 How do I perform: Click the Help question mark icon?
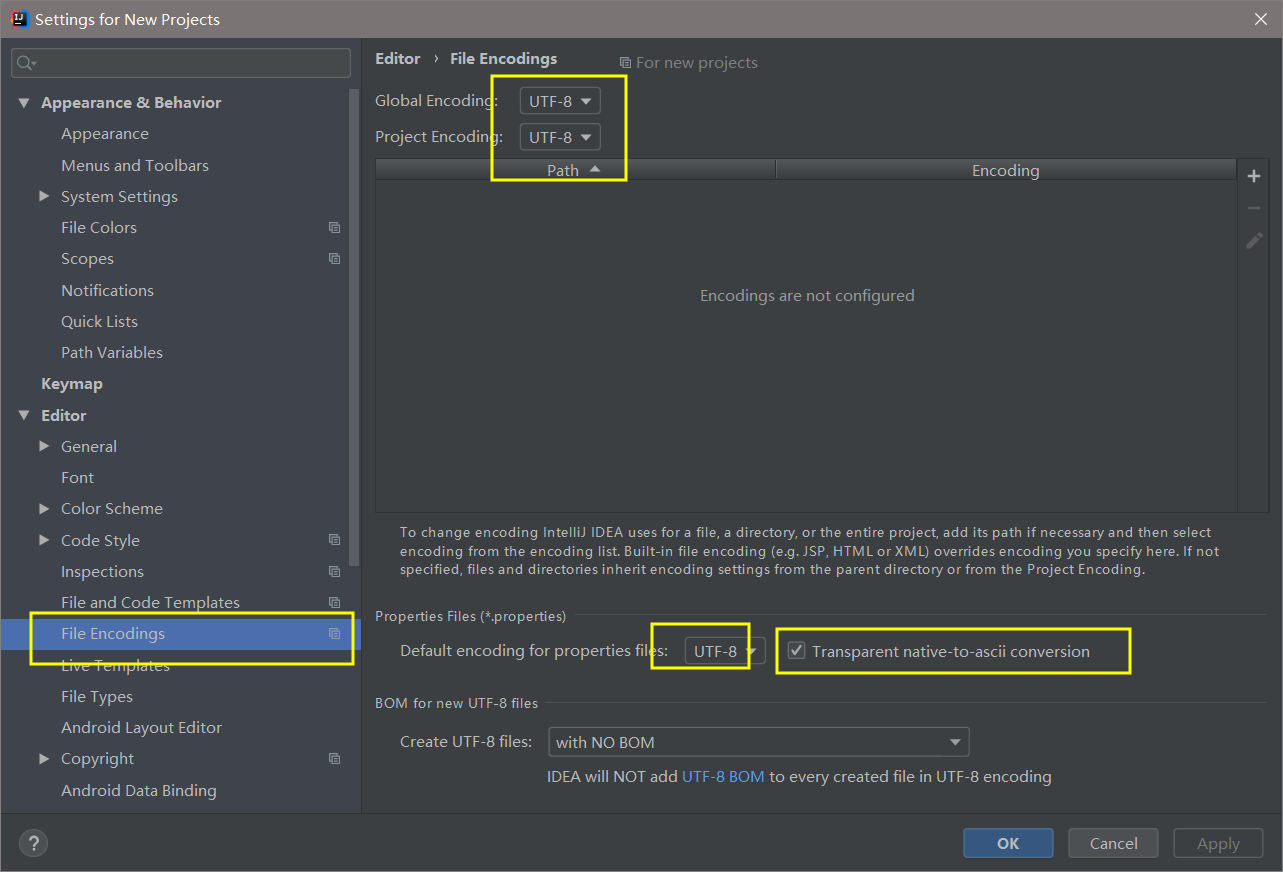(33, 844)
